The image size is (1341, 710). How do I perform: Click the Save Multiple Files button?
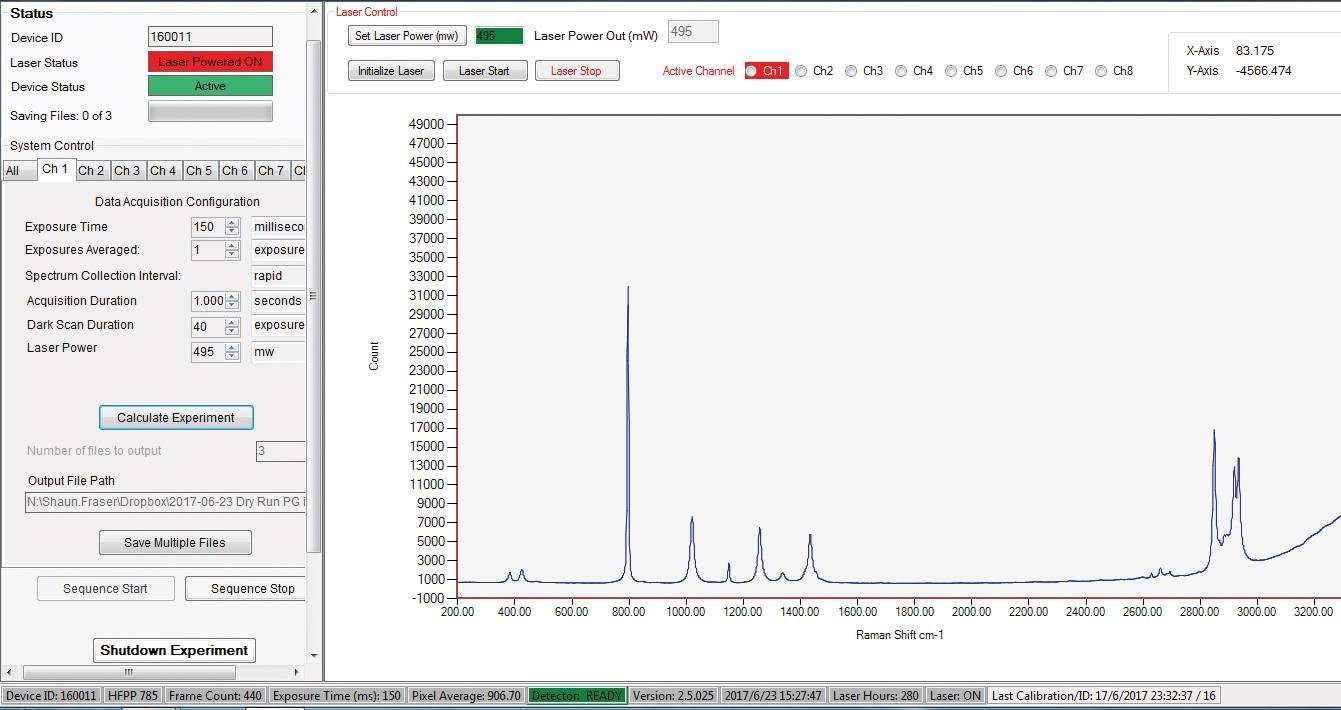point(175,543)
